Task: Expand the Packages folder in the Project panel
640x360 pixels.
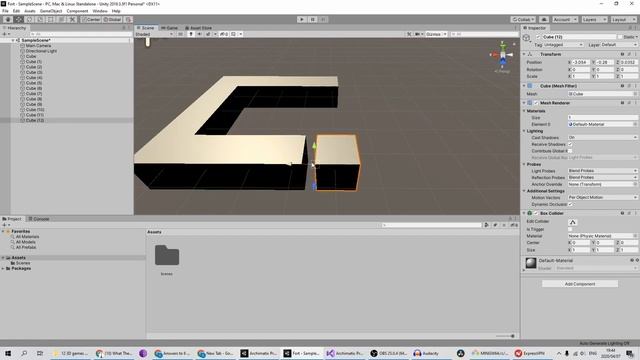Action: pos(3,269)
